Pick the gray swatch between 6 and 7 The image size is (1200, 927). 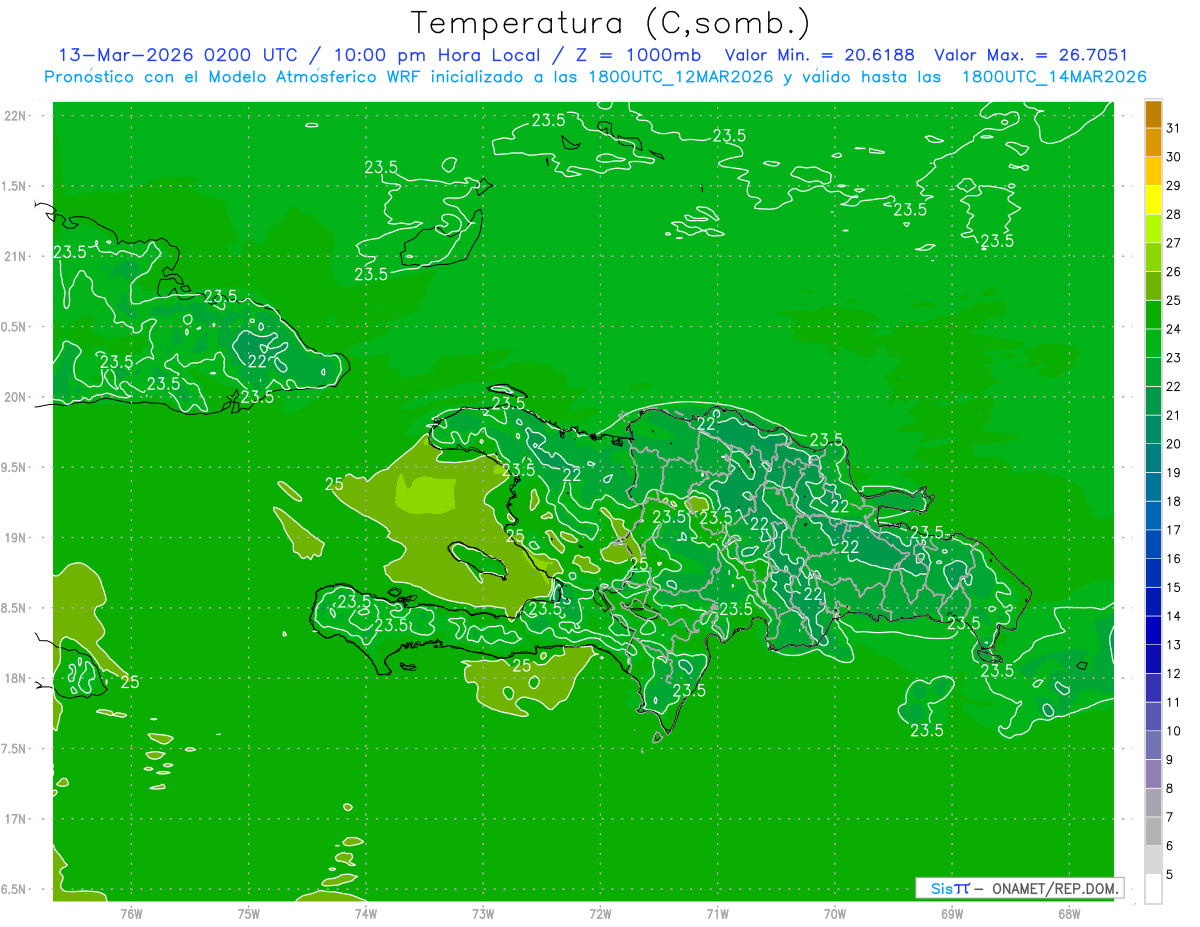coord(1154,832)
